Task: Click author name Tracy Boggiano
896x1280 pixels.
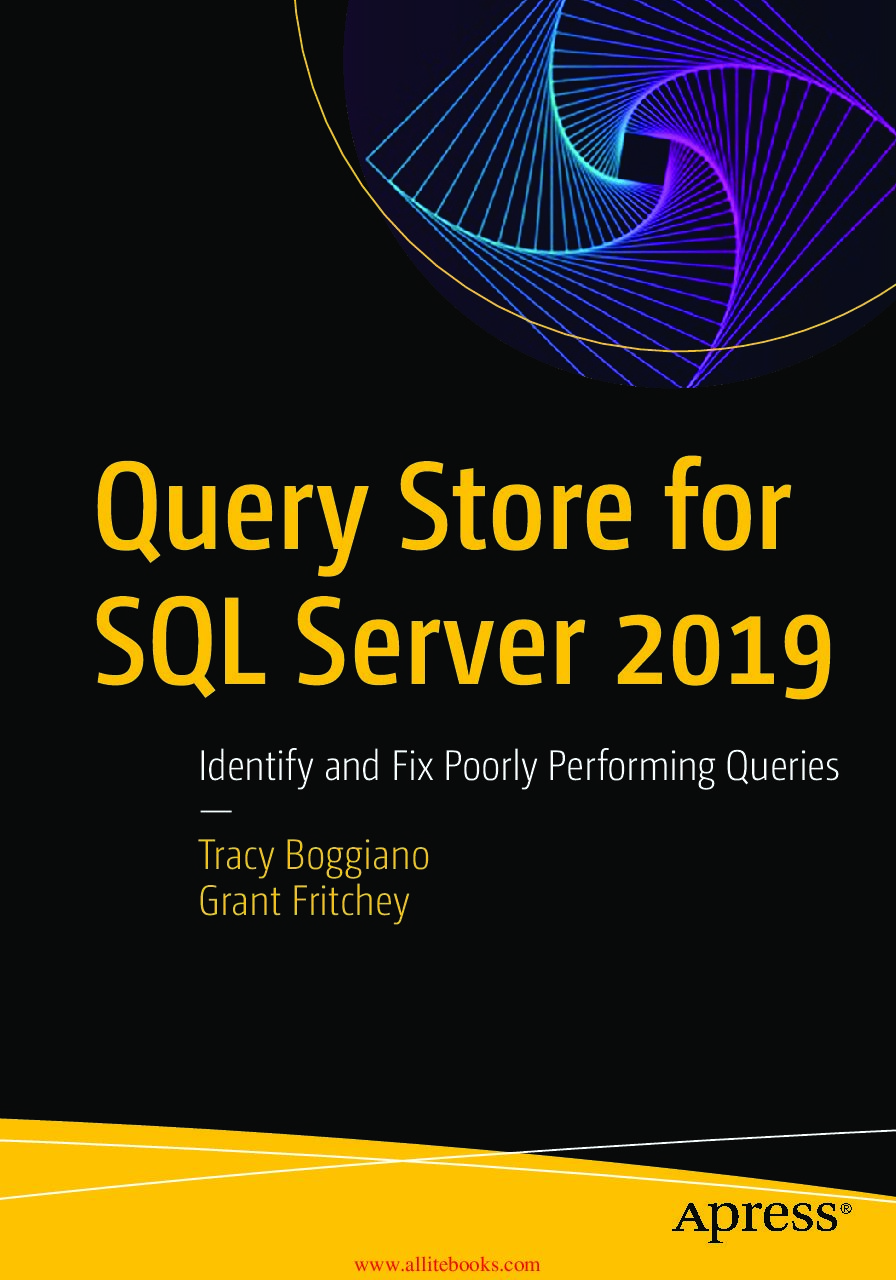Action: click(314, 857)
